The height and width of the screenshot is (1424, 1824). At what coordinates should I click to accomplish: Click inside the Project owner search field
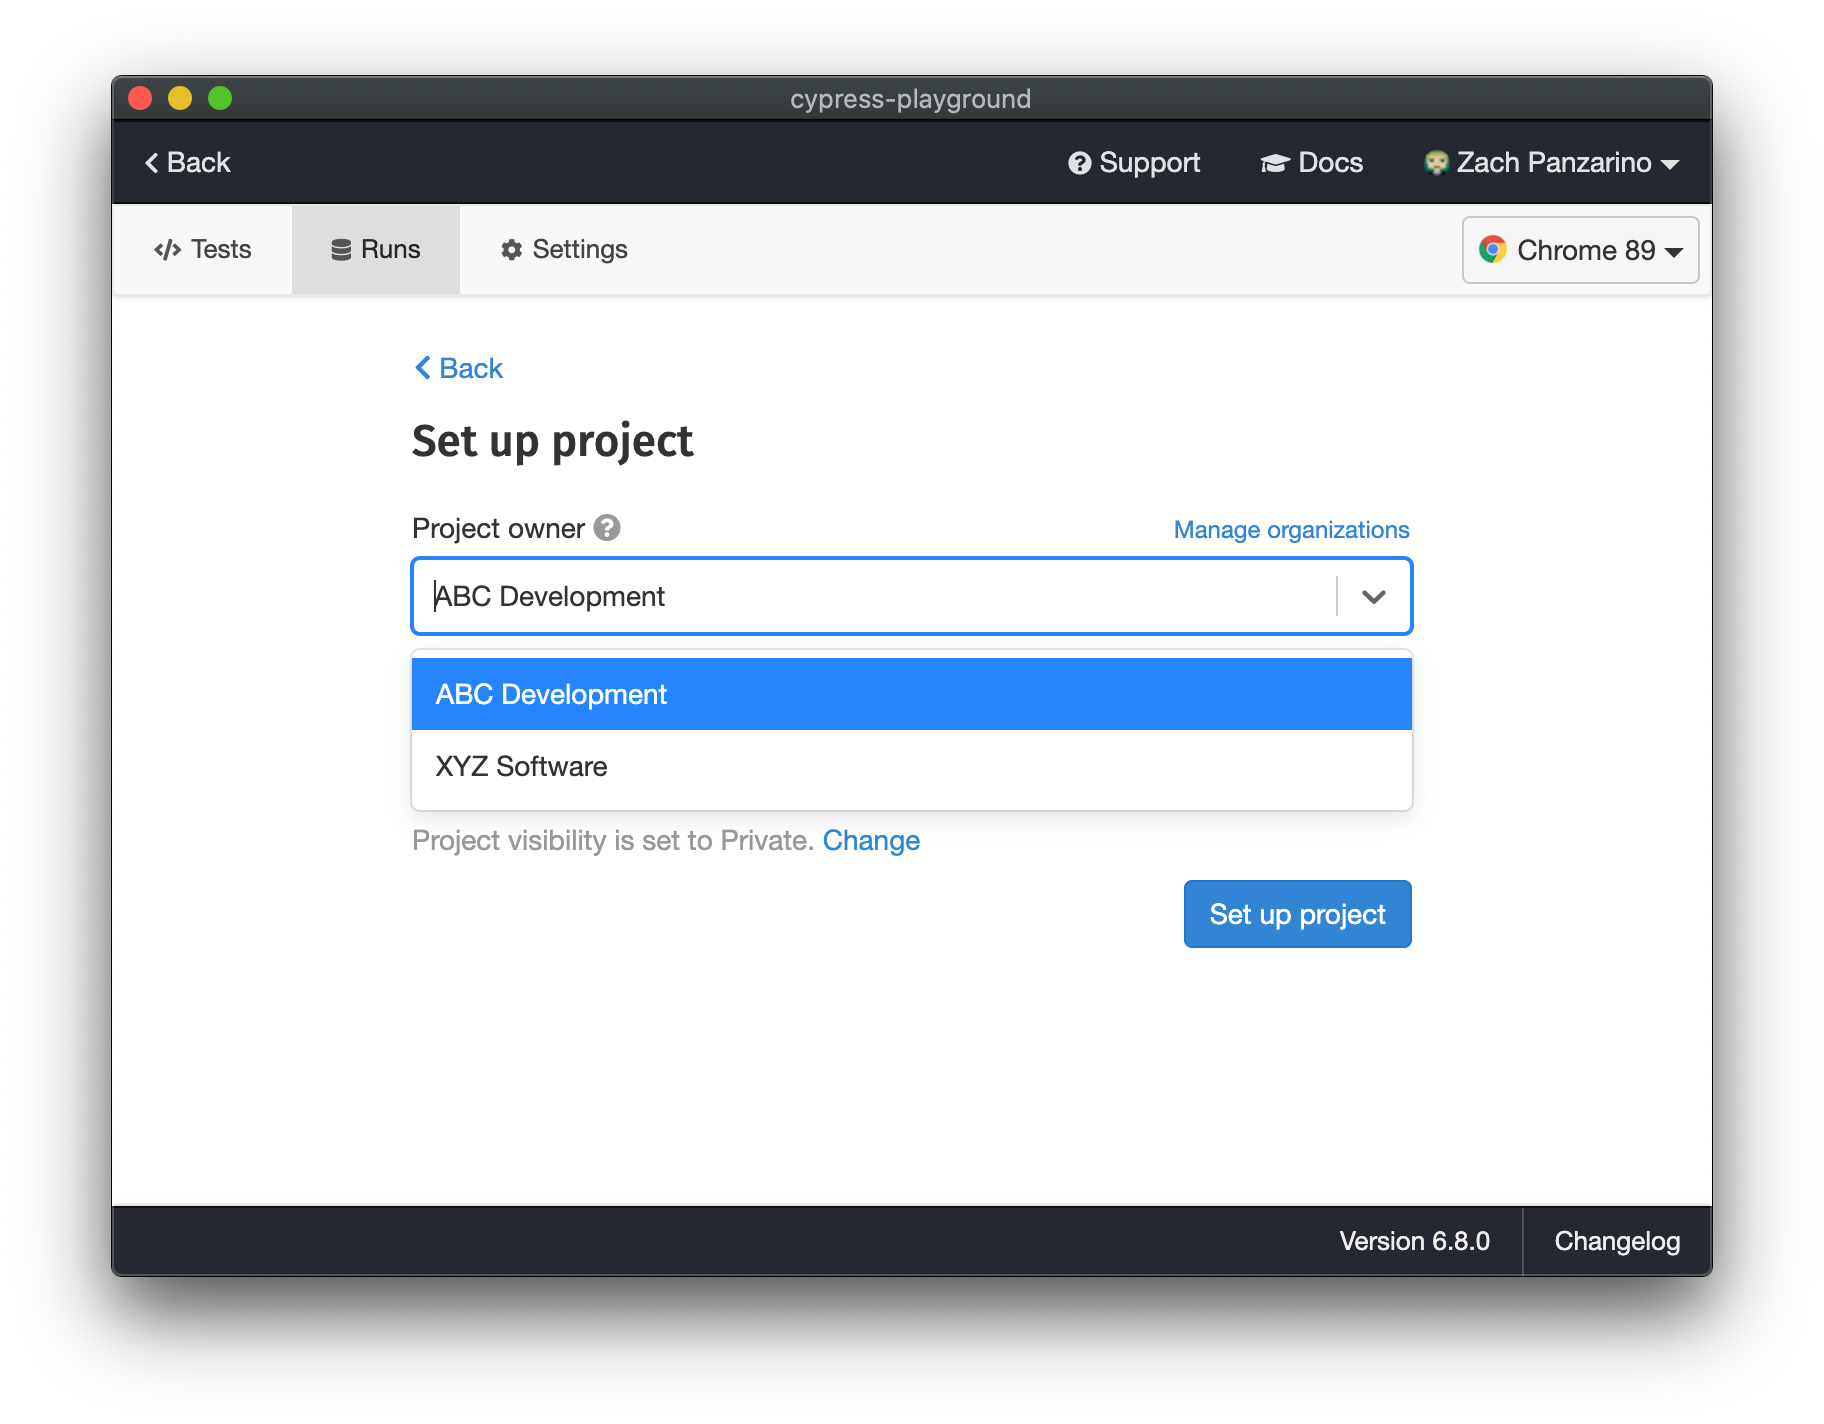pyautogui.click(x=870, y=597)
